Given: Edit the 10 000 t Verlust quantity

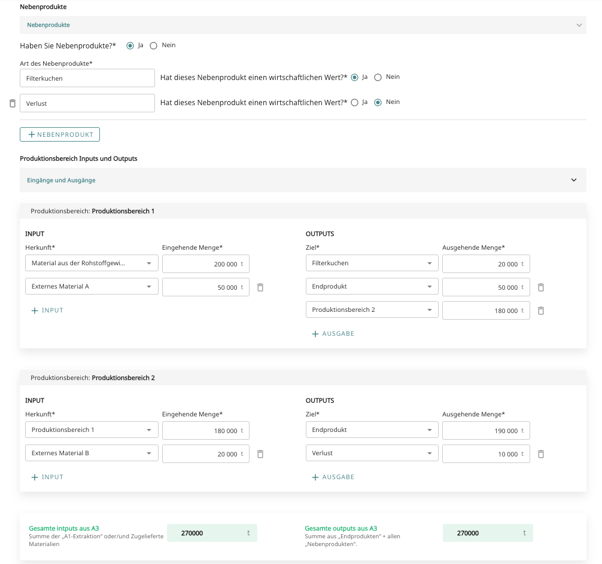Looking at the screenshot, I should pyautogui.click(x=486, y=454).
